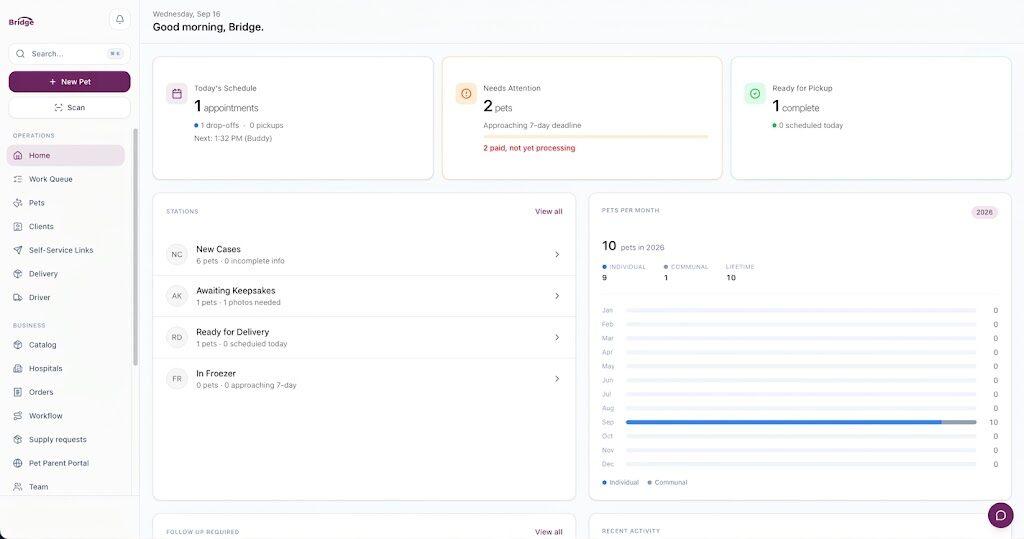
Task: Click Needs Attention alert icon
Action: tap(466, 93)
